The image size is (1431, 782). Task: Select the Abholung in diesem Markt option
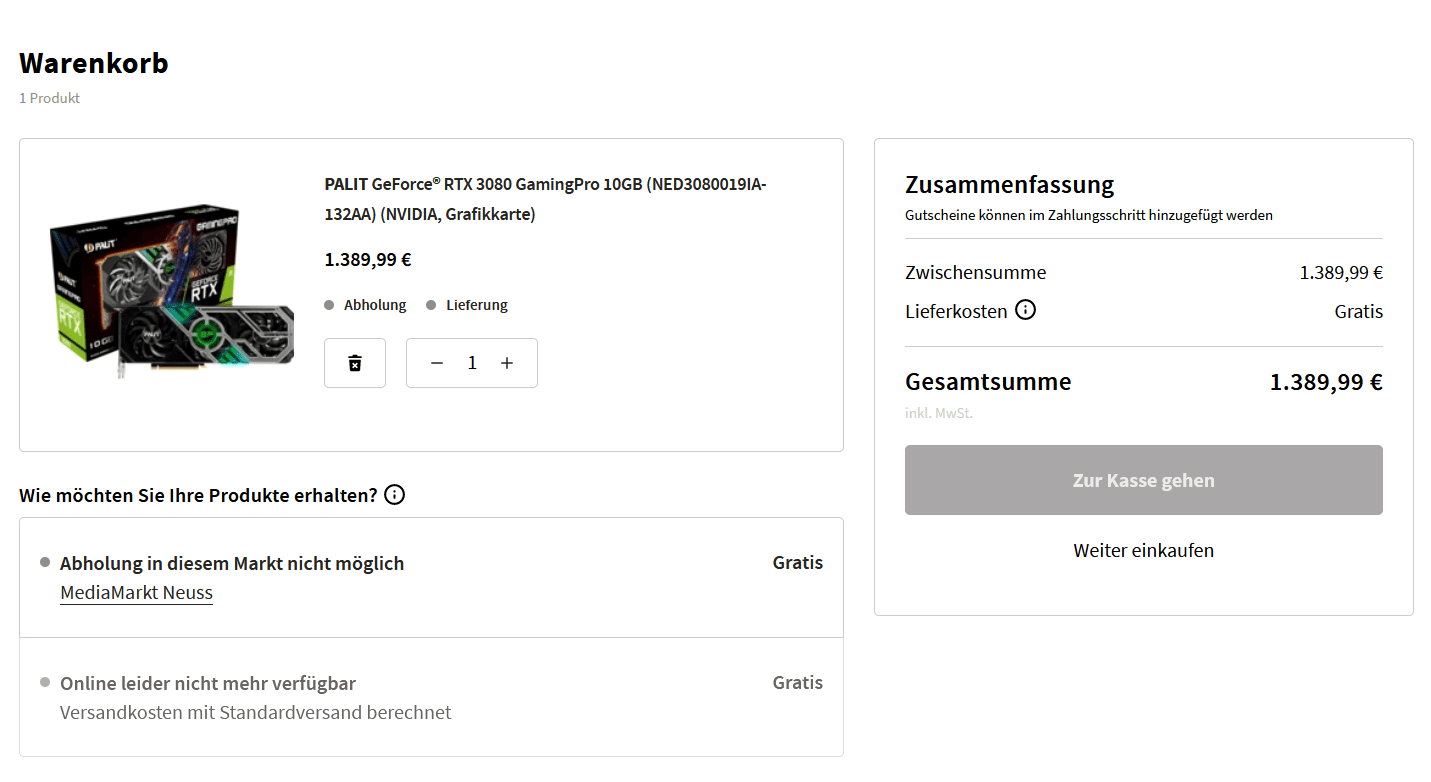[431, 578]
